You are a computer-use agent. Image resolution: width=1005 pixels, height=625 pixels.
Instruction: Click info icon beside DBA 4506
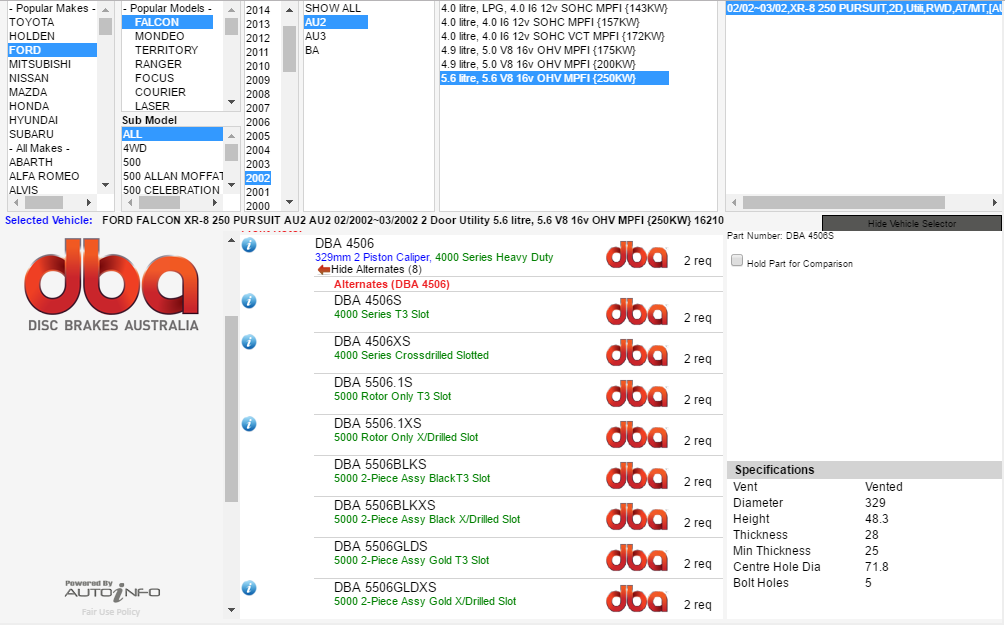pos(249,245)
